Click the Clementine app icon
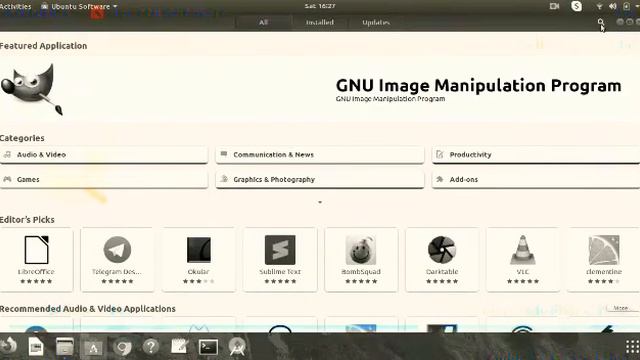The height and width of the screenshot is (360, 640). [604, 249]
